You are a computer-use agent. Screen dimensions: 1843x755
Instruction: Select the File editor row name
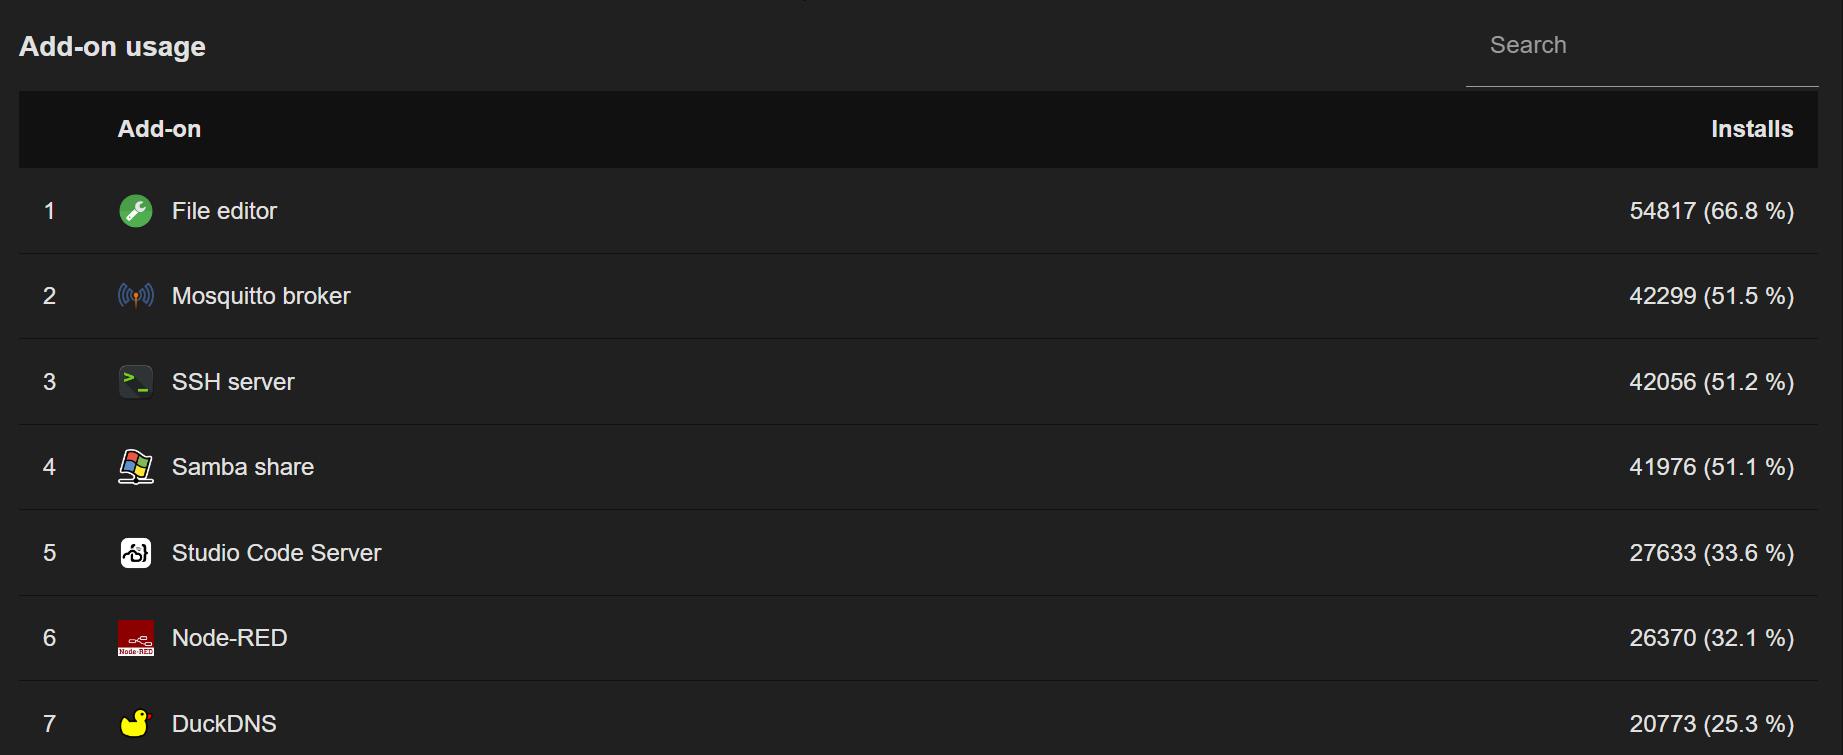pyautogui.click(x=224, y=211)
